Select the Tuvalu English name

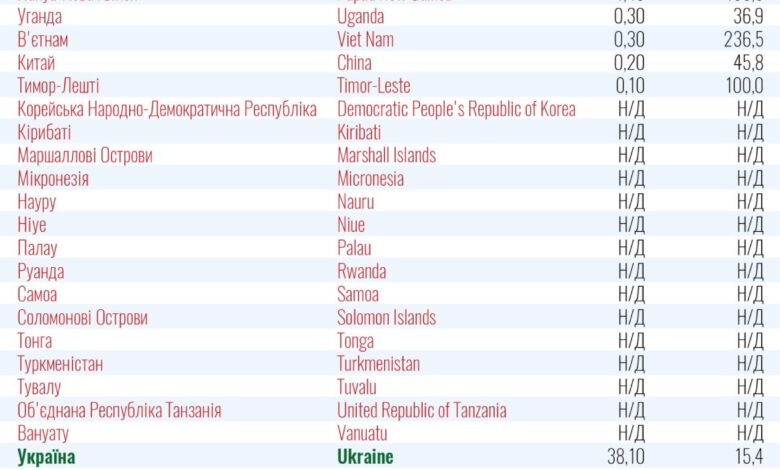click(357, 387)
